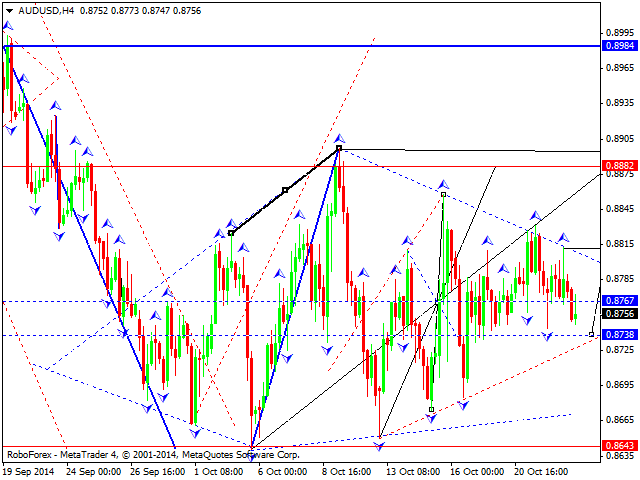Screen dimensions: 640x480
Task: Click the anchor square at the 0.8738 line end
Action: pos(591,335)
